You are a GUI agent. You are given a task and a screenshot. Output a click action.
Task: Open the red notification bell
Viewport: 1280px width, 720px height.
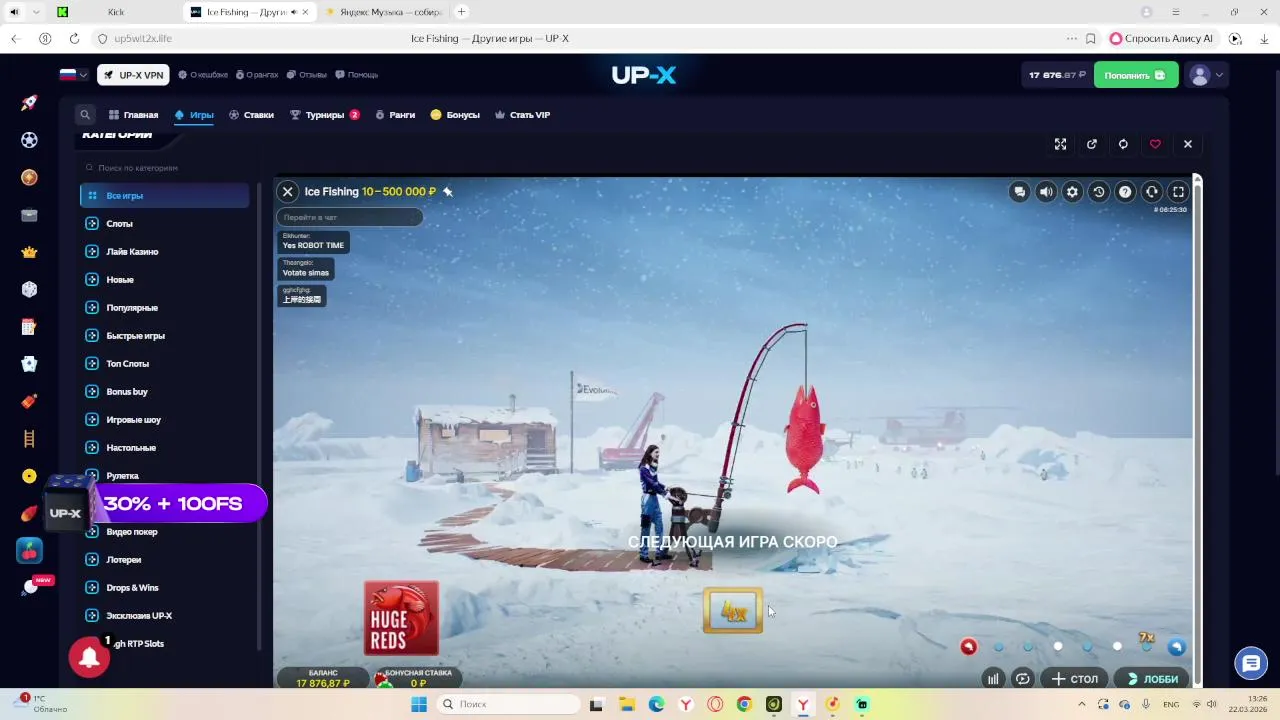tap(89, 657)
